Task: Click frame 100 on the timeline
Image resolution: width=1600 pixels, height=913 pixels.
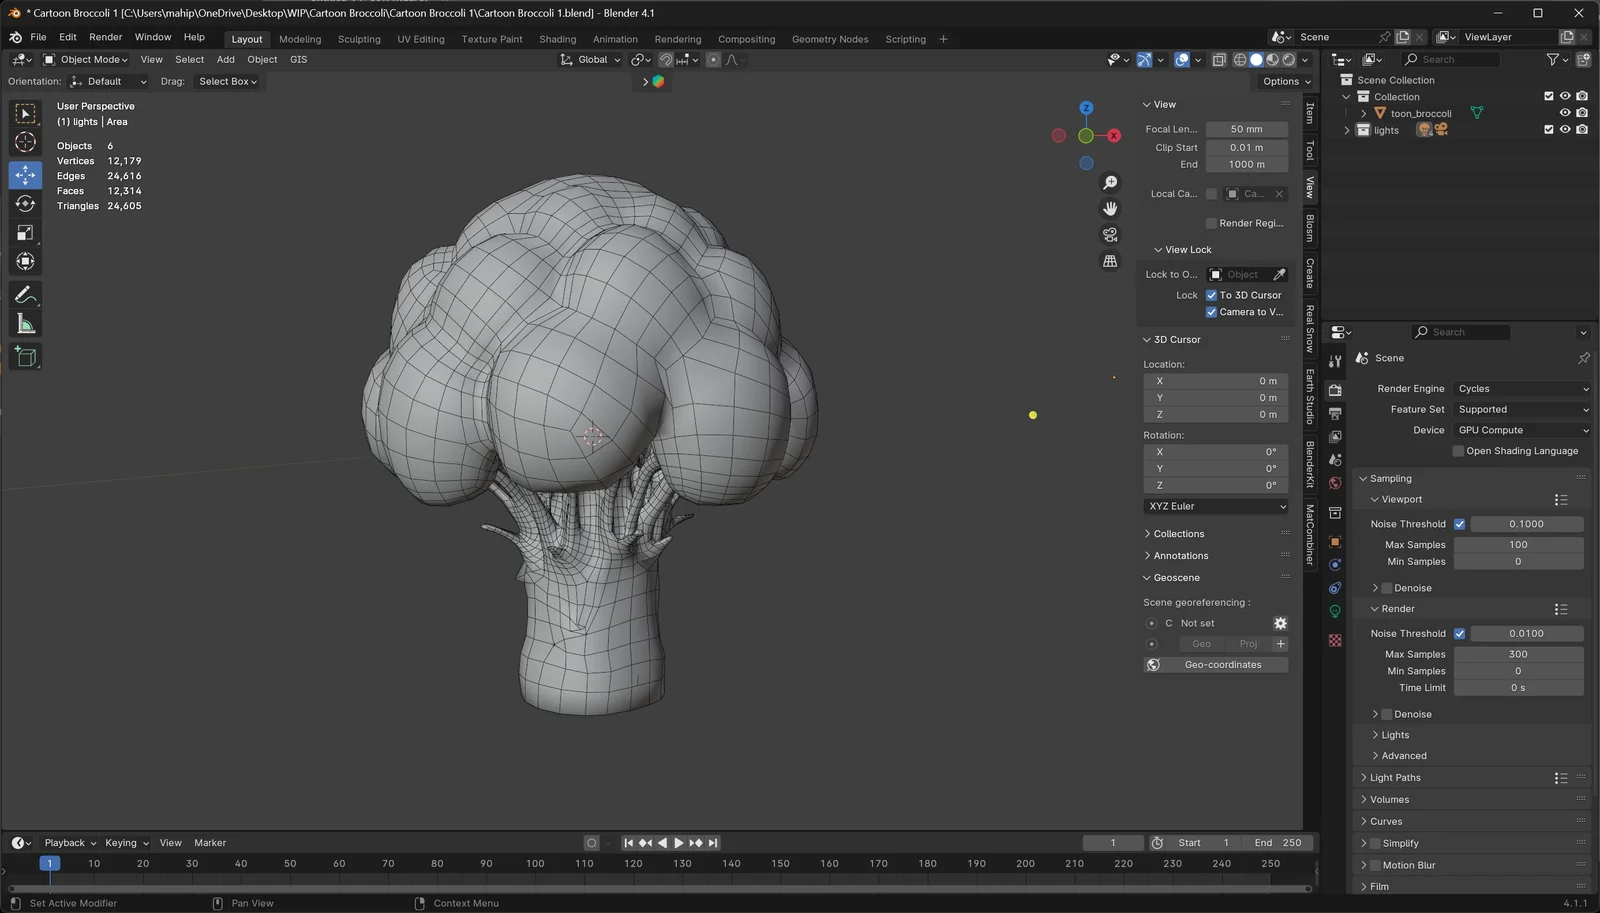Action: click(x=535, y=864)
